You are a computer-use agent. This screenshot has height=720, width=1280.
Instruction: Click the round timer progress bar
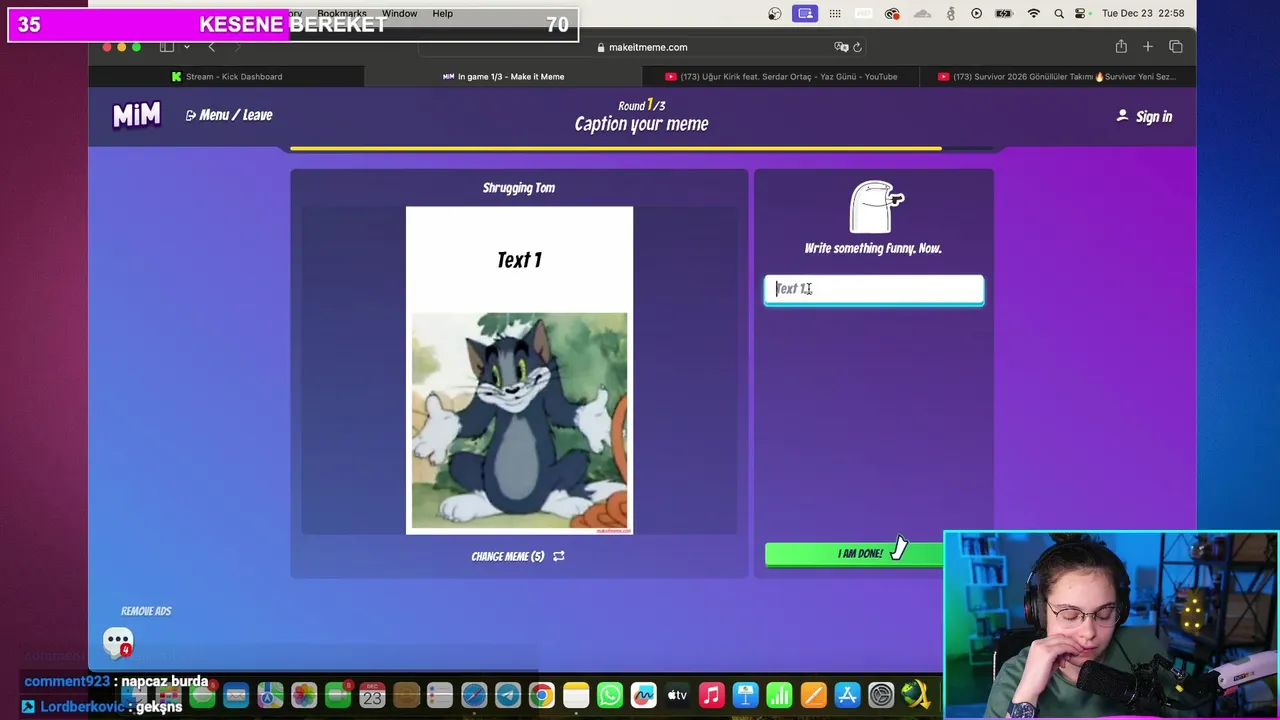[x=642, y=149]
